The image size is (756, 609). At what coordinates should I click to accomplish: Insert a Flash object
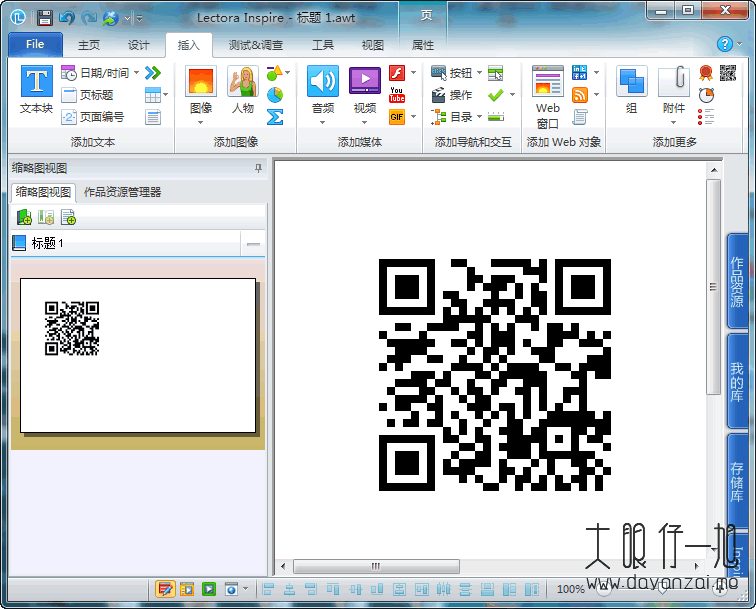[397, 73]
